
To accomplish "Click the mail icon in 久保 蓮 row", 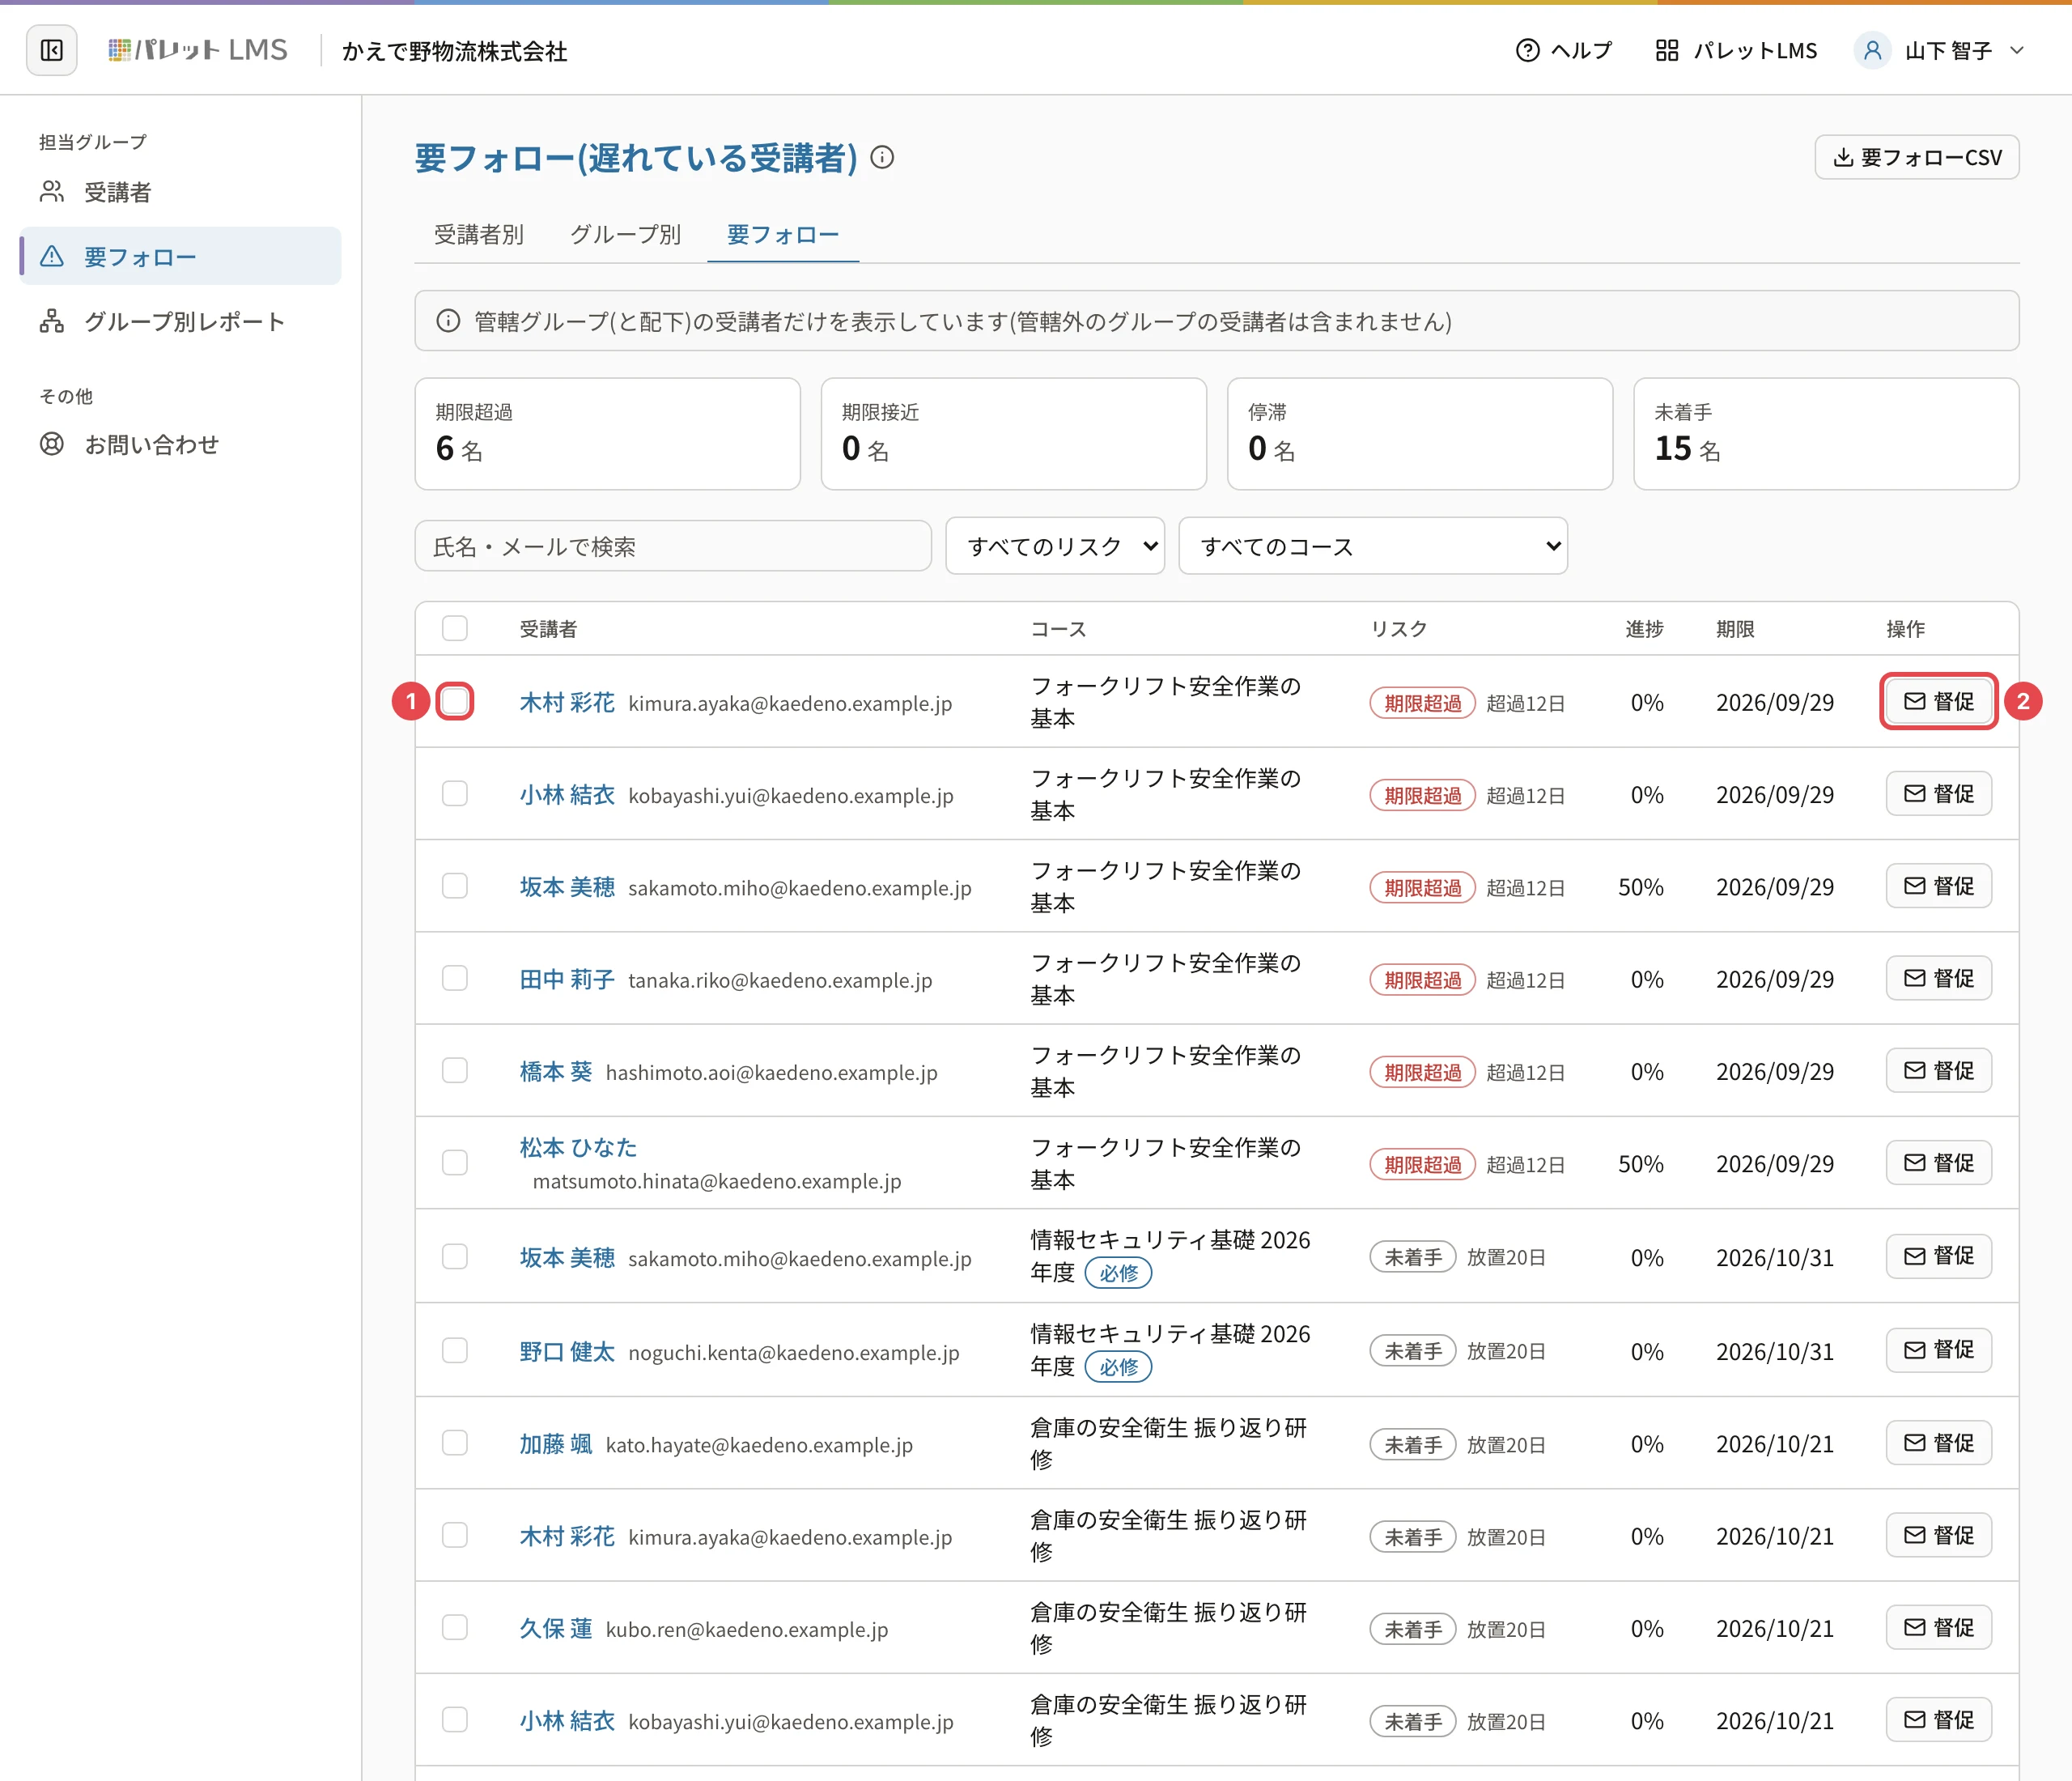I will pos(1914,1628).
